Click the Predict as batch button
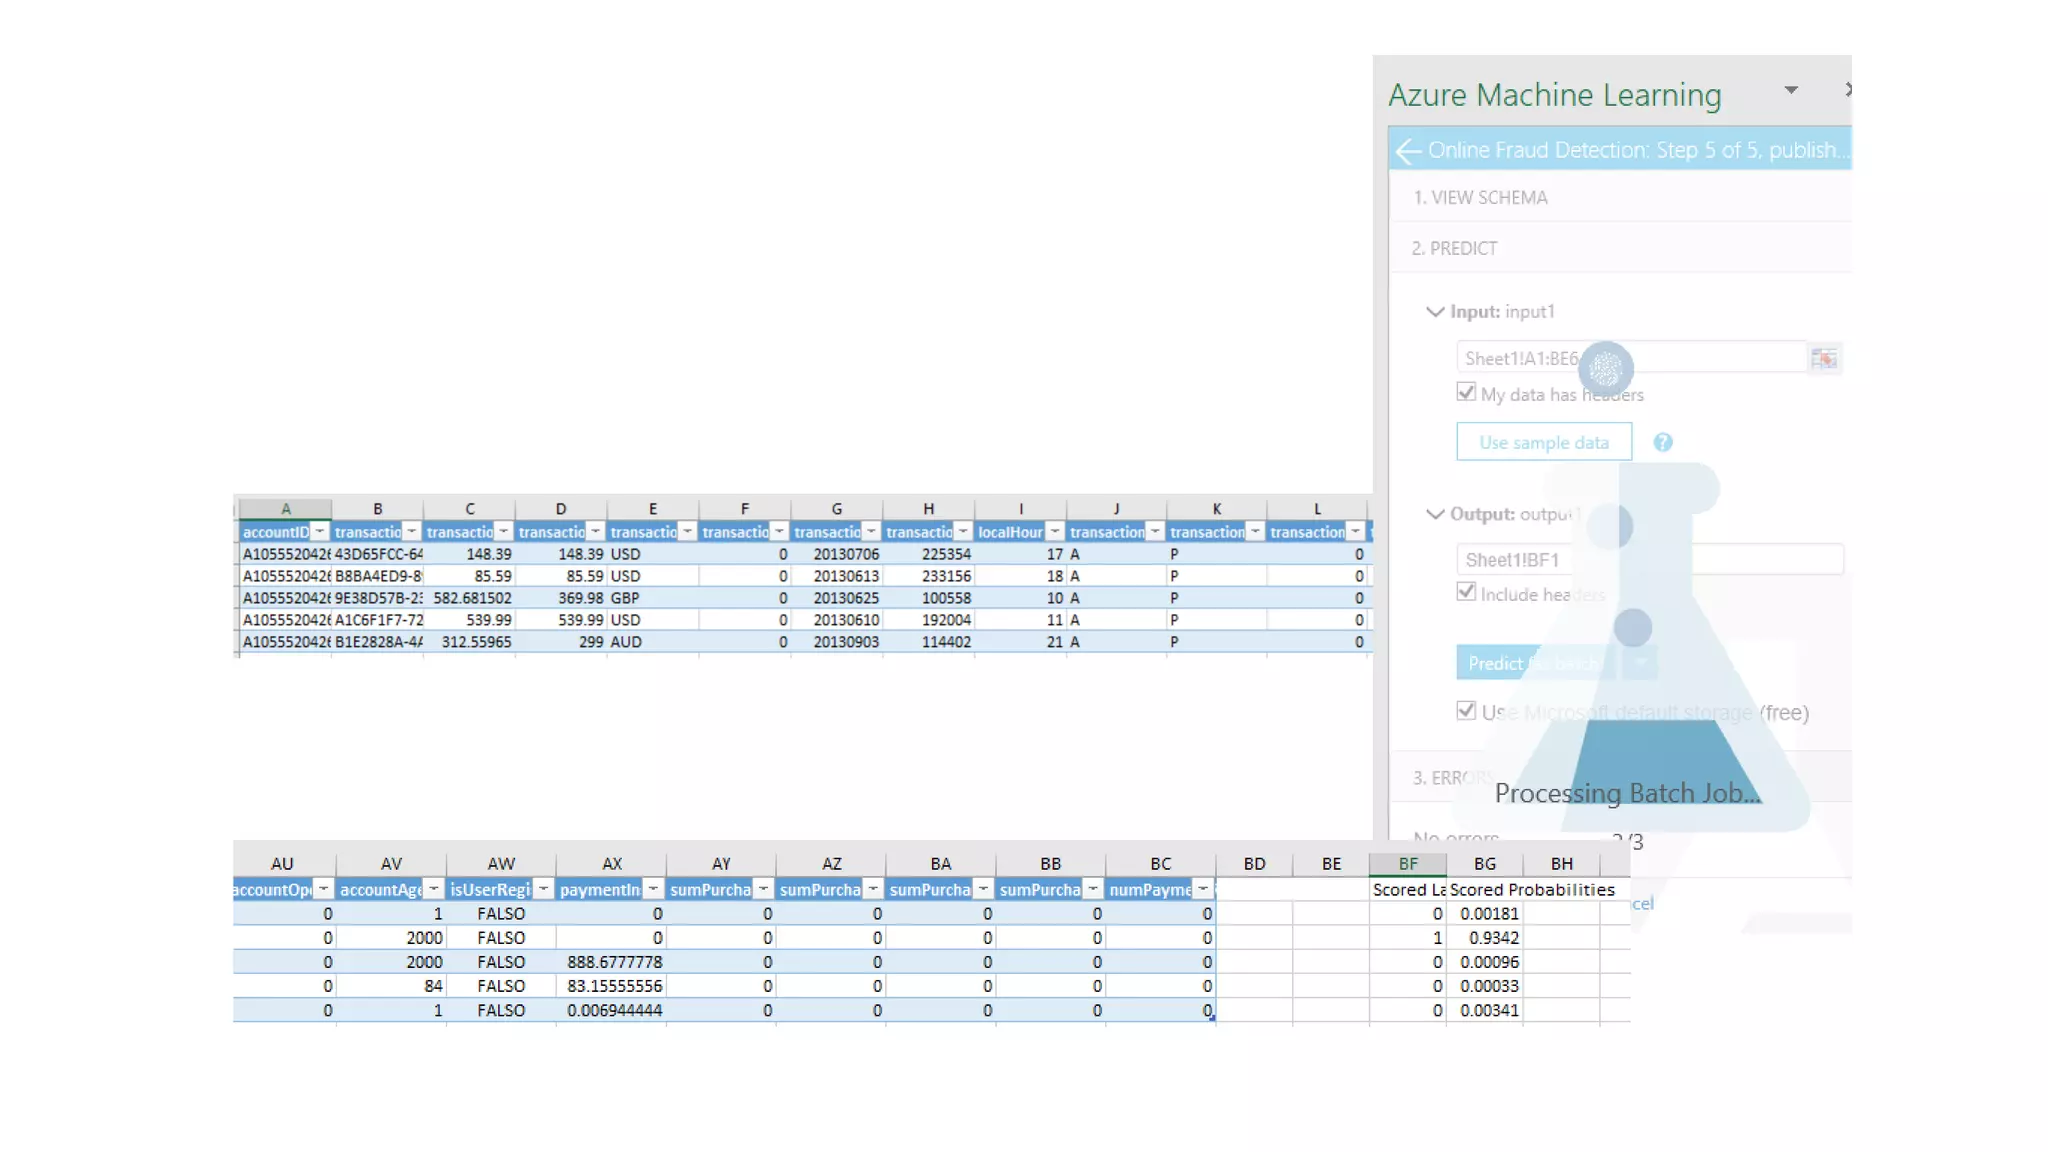Screen dimensions: 2048x1152 [x=1530, y=663]
